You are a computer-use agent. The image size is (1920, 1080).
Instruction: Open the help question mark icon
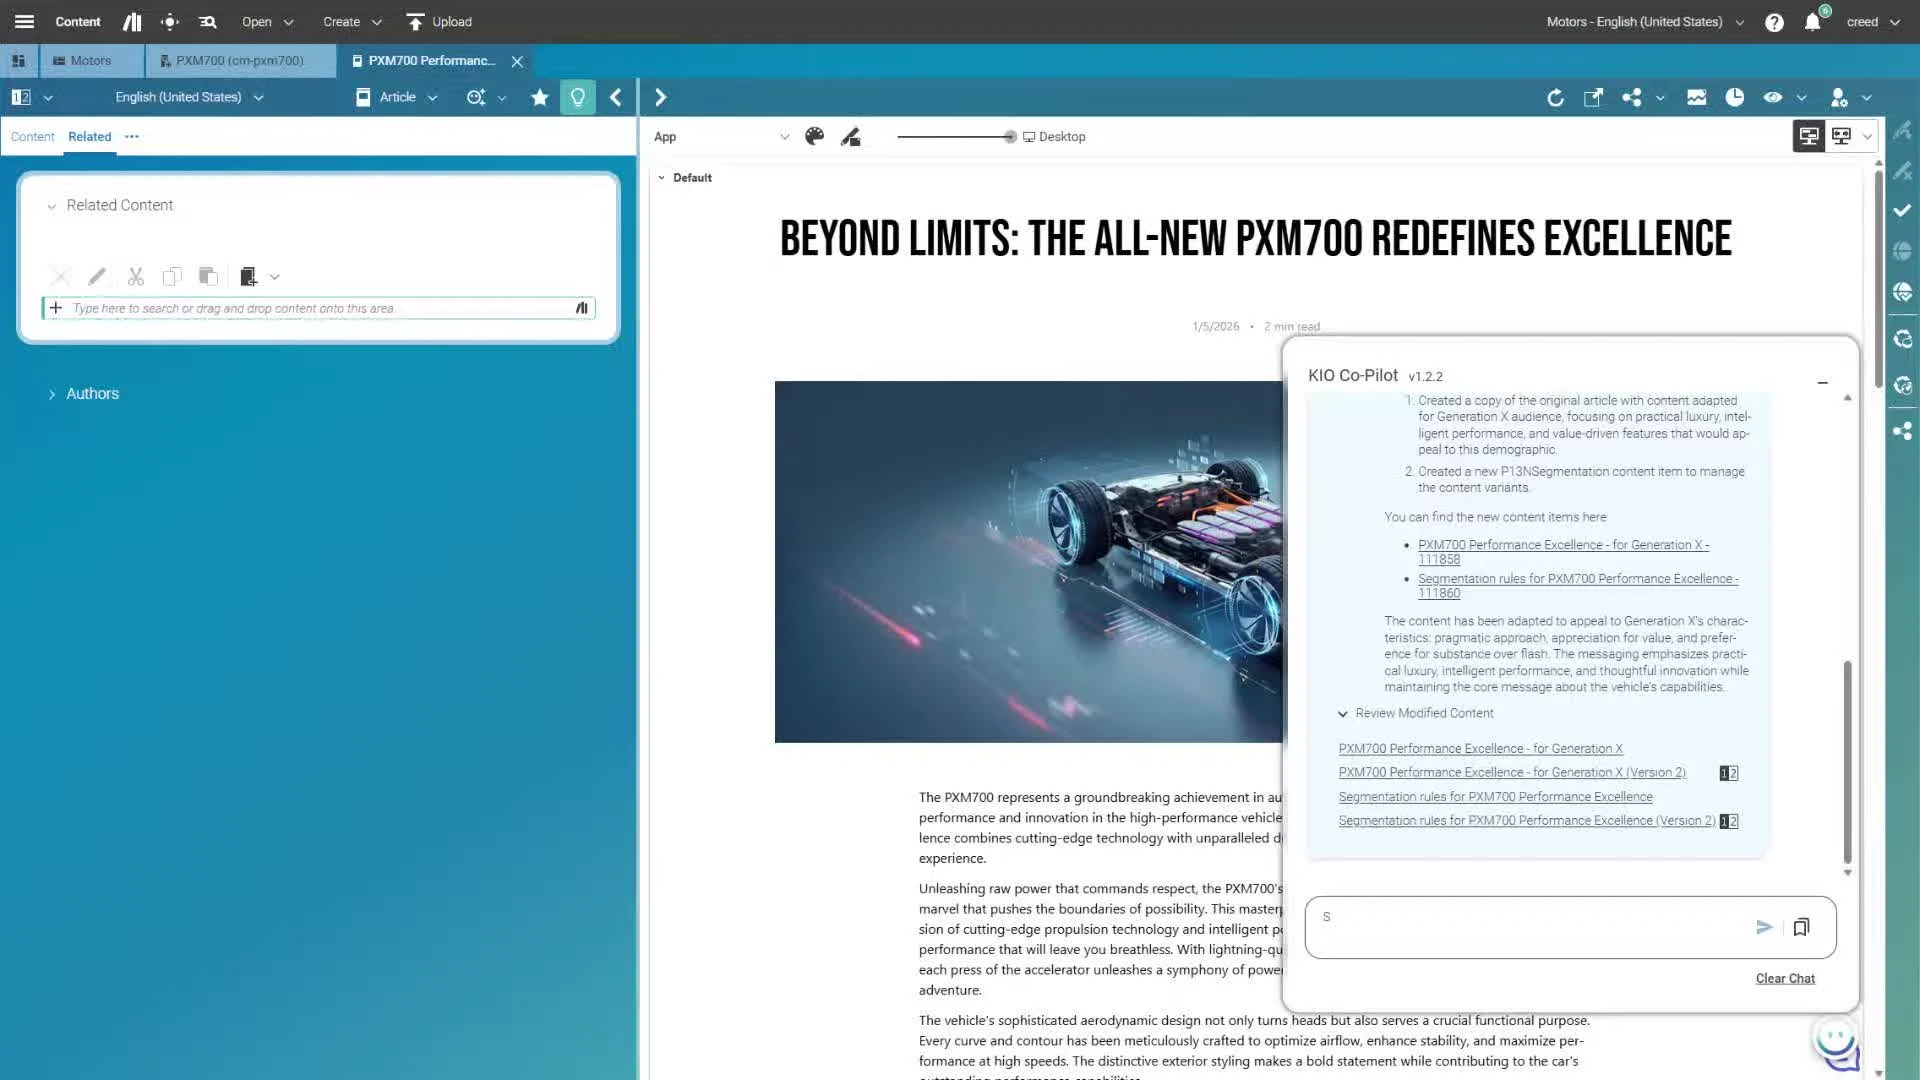(x=1774, y=22)
